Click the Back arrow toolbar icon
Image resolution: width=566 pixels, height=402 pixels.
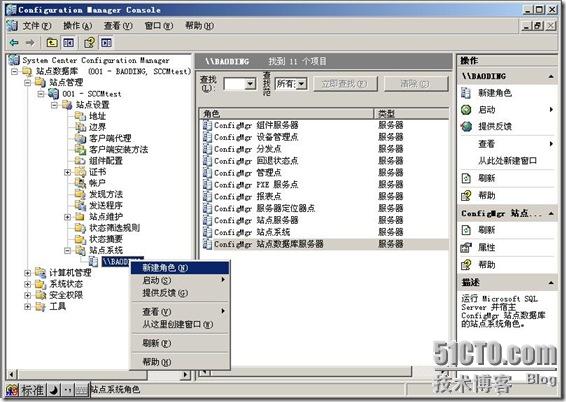(x=14, y=43)
